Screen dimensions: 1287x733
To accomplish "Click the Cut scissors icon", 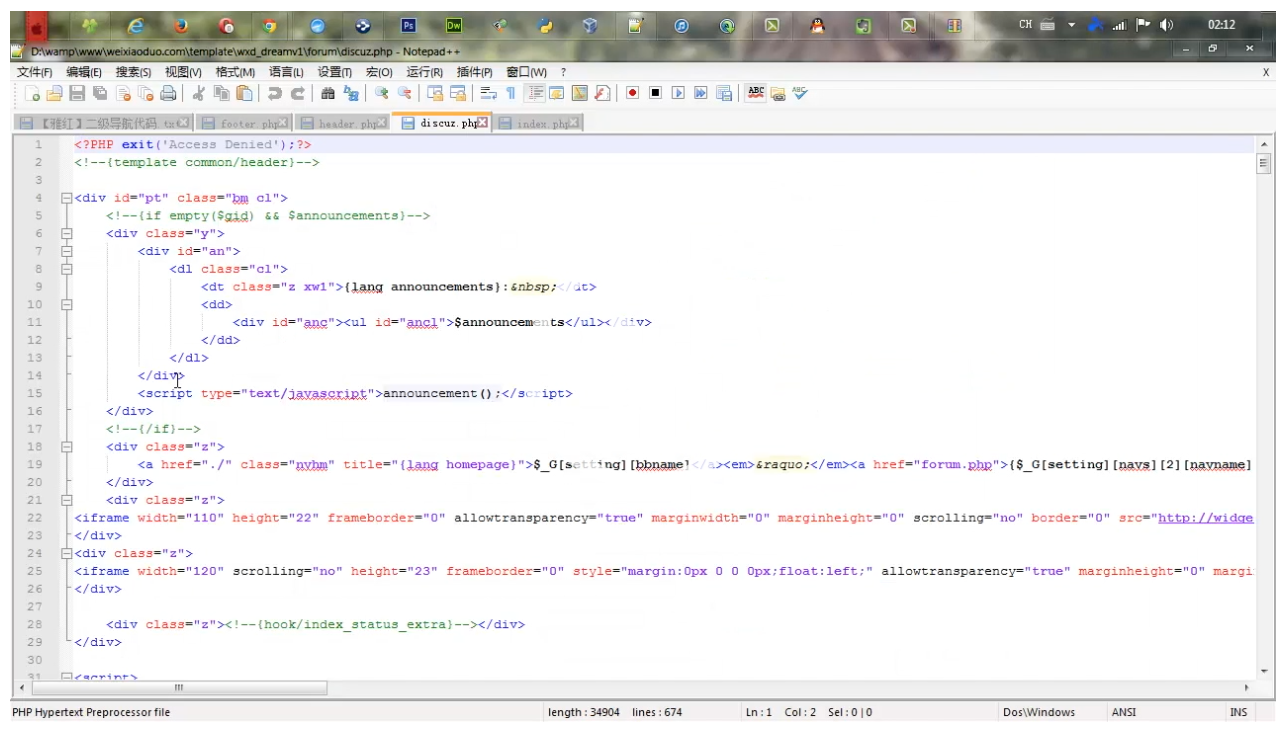I will point(198,93).
